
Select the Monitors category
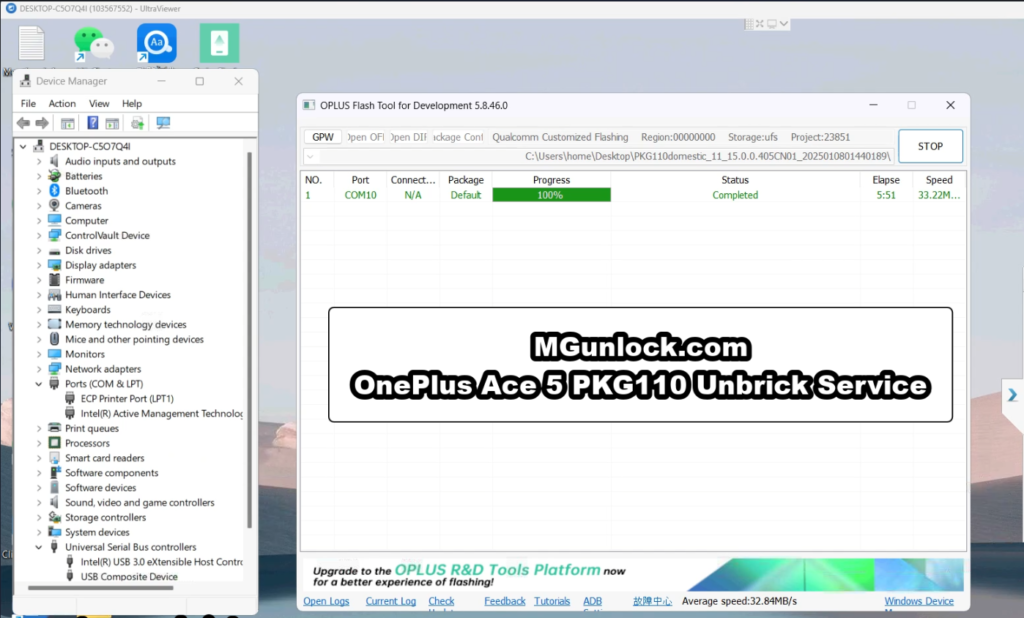[x=84, y=354]
